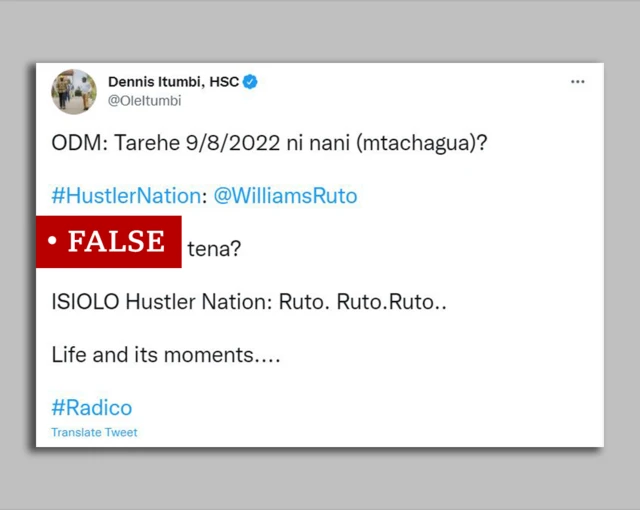Open Dennis Itumbi's profile avatar
640x510 pixels.
tap(74, 91)
